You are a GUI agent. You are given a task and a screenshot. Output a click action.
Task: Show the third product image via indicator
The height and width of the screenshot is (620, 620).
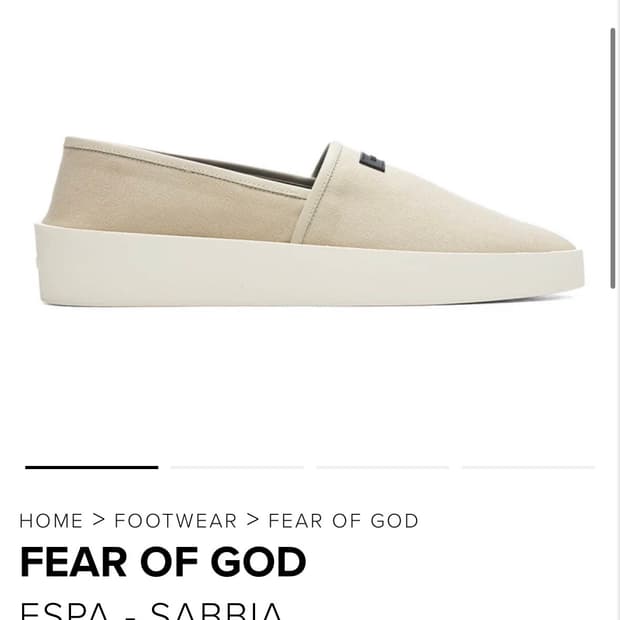coord(383,467)
